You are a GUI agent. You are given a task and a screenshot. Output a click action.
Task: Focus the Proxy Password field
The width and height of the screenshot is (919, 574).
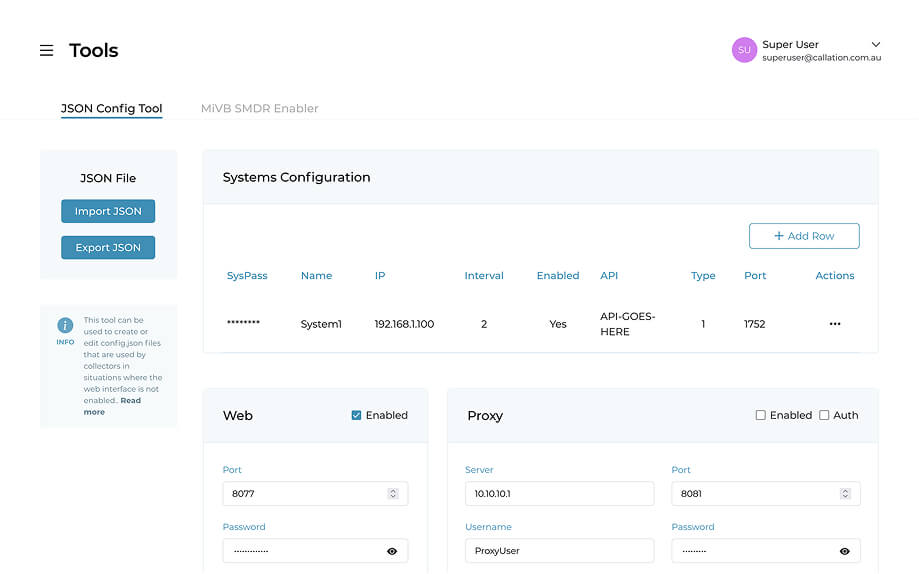pos(765,551)
